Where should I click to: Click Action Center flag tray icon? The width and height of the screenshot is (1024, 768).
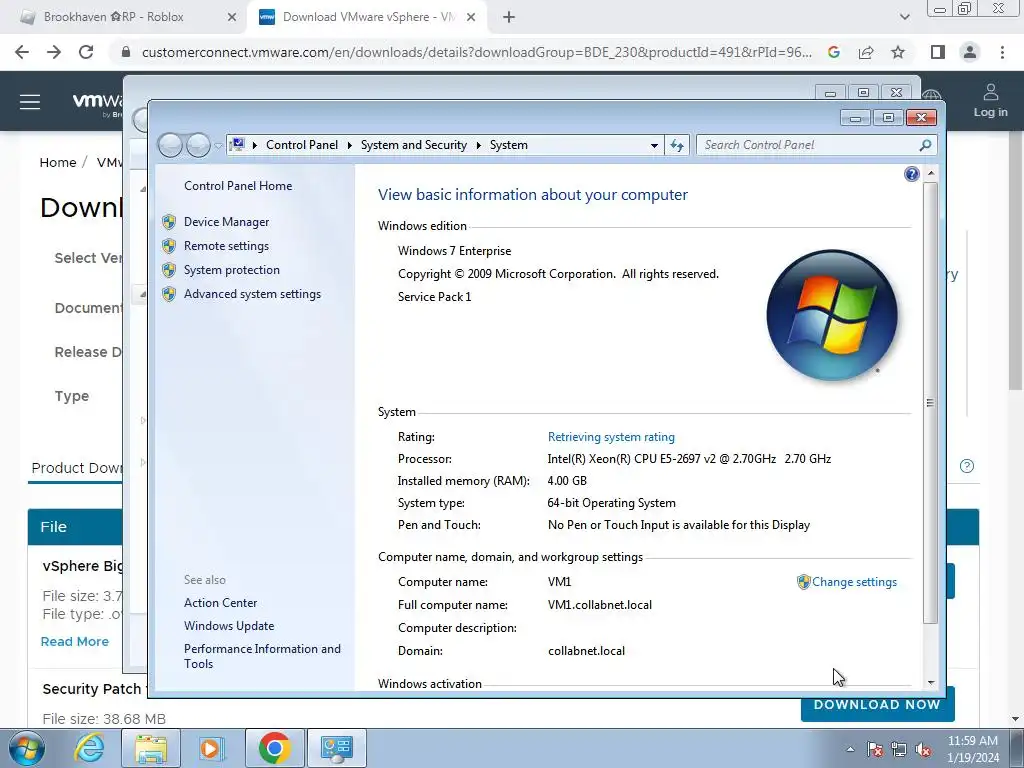(x=874, y=750)
